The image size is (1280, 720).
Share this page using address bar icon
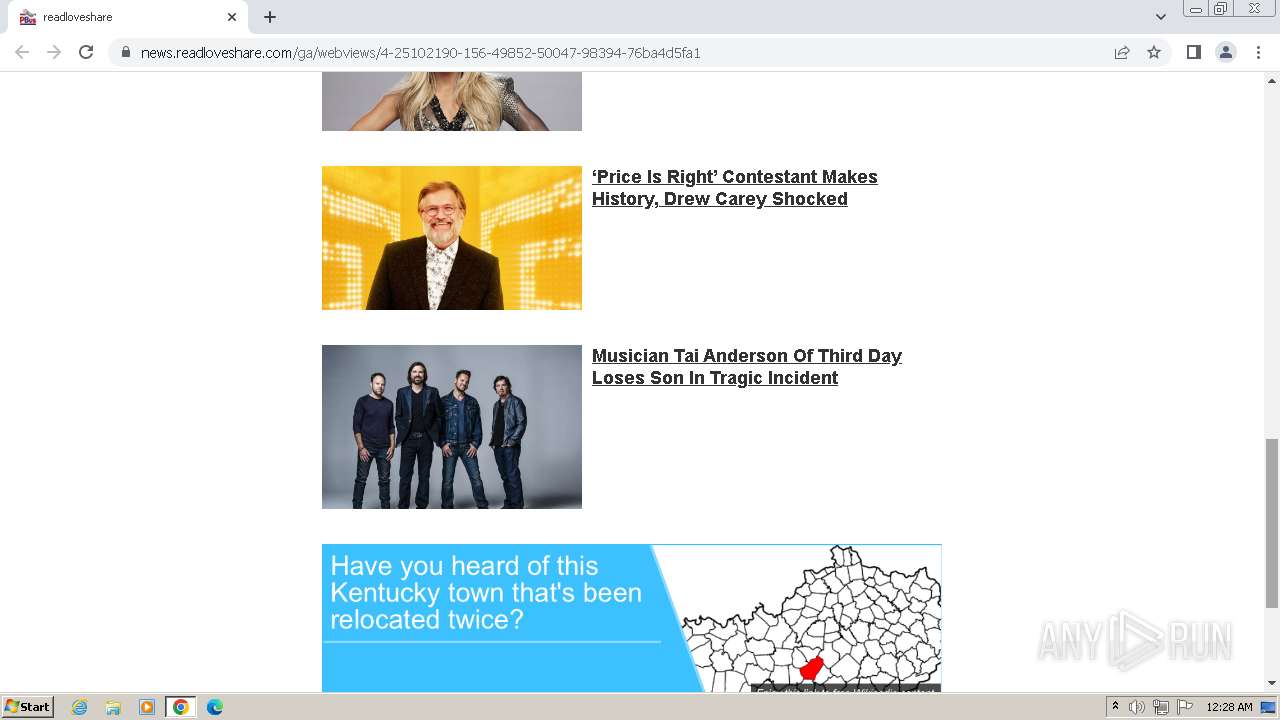(x=1122, y=52)
